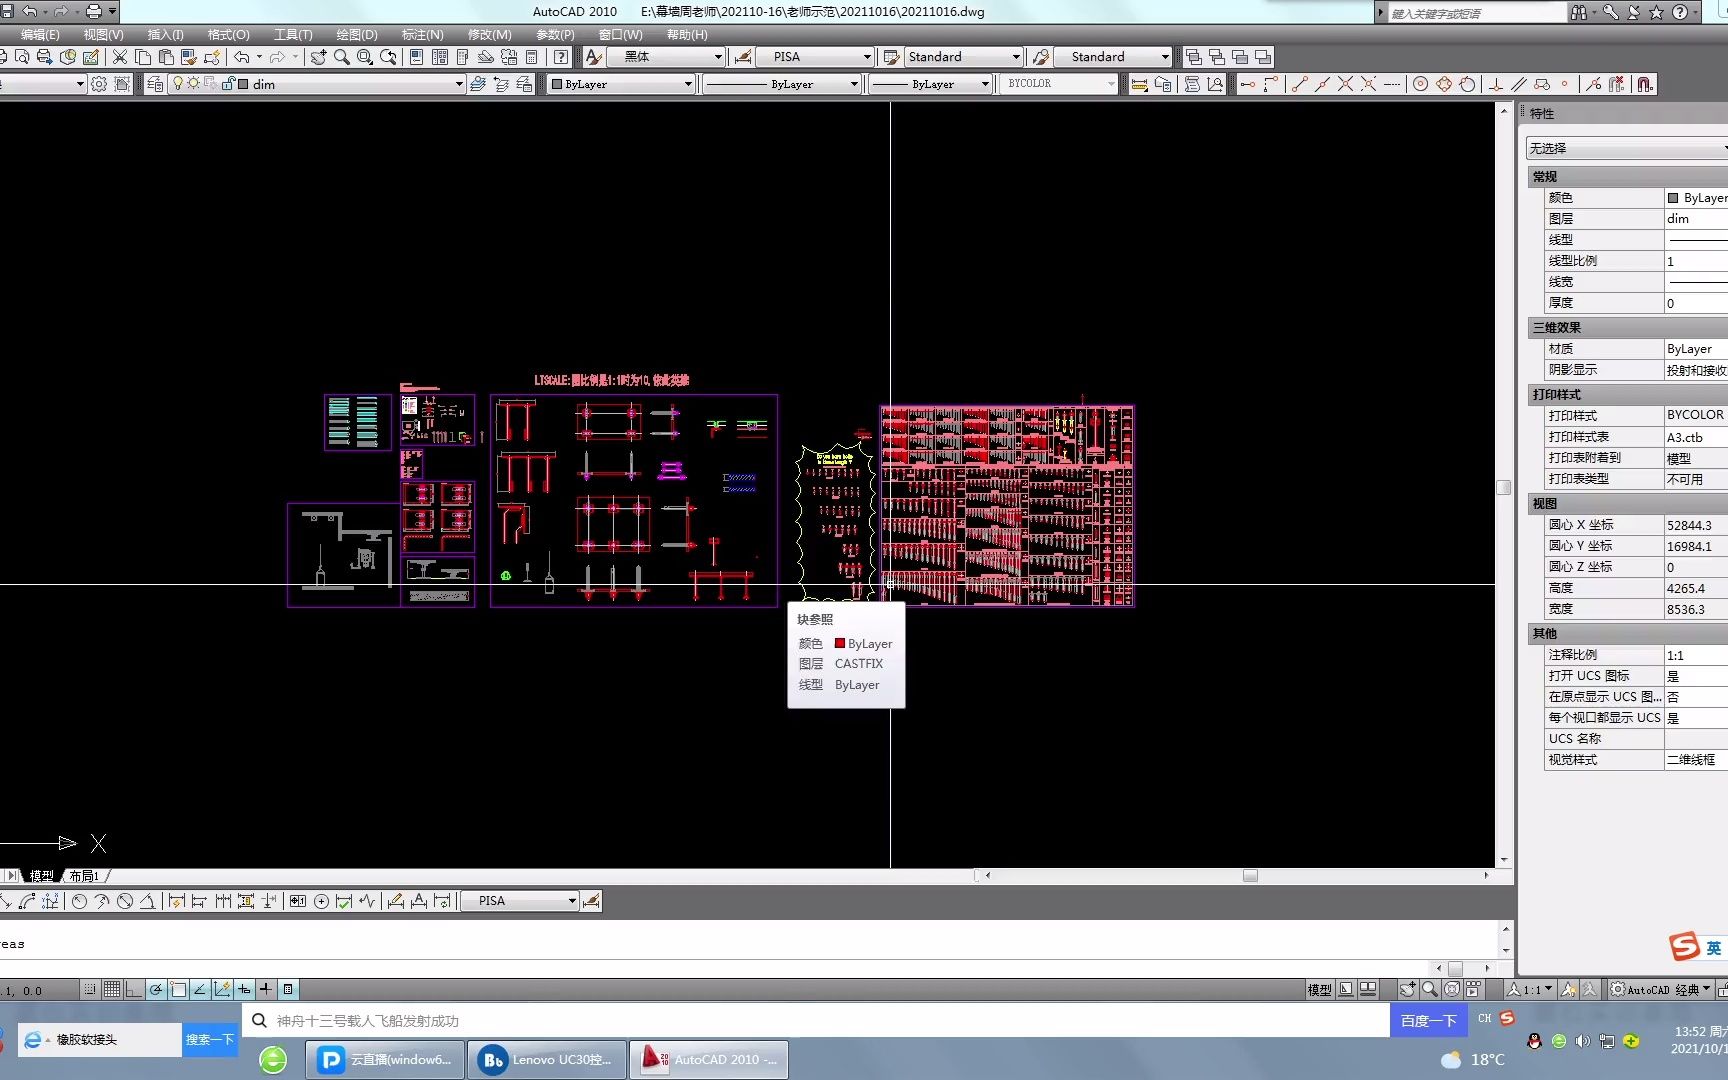Select the Pan hand tool
The width and height of the screenshot is (1728, 1080).
pyautogui.click(x=318, y=57)
